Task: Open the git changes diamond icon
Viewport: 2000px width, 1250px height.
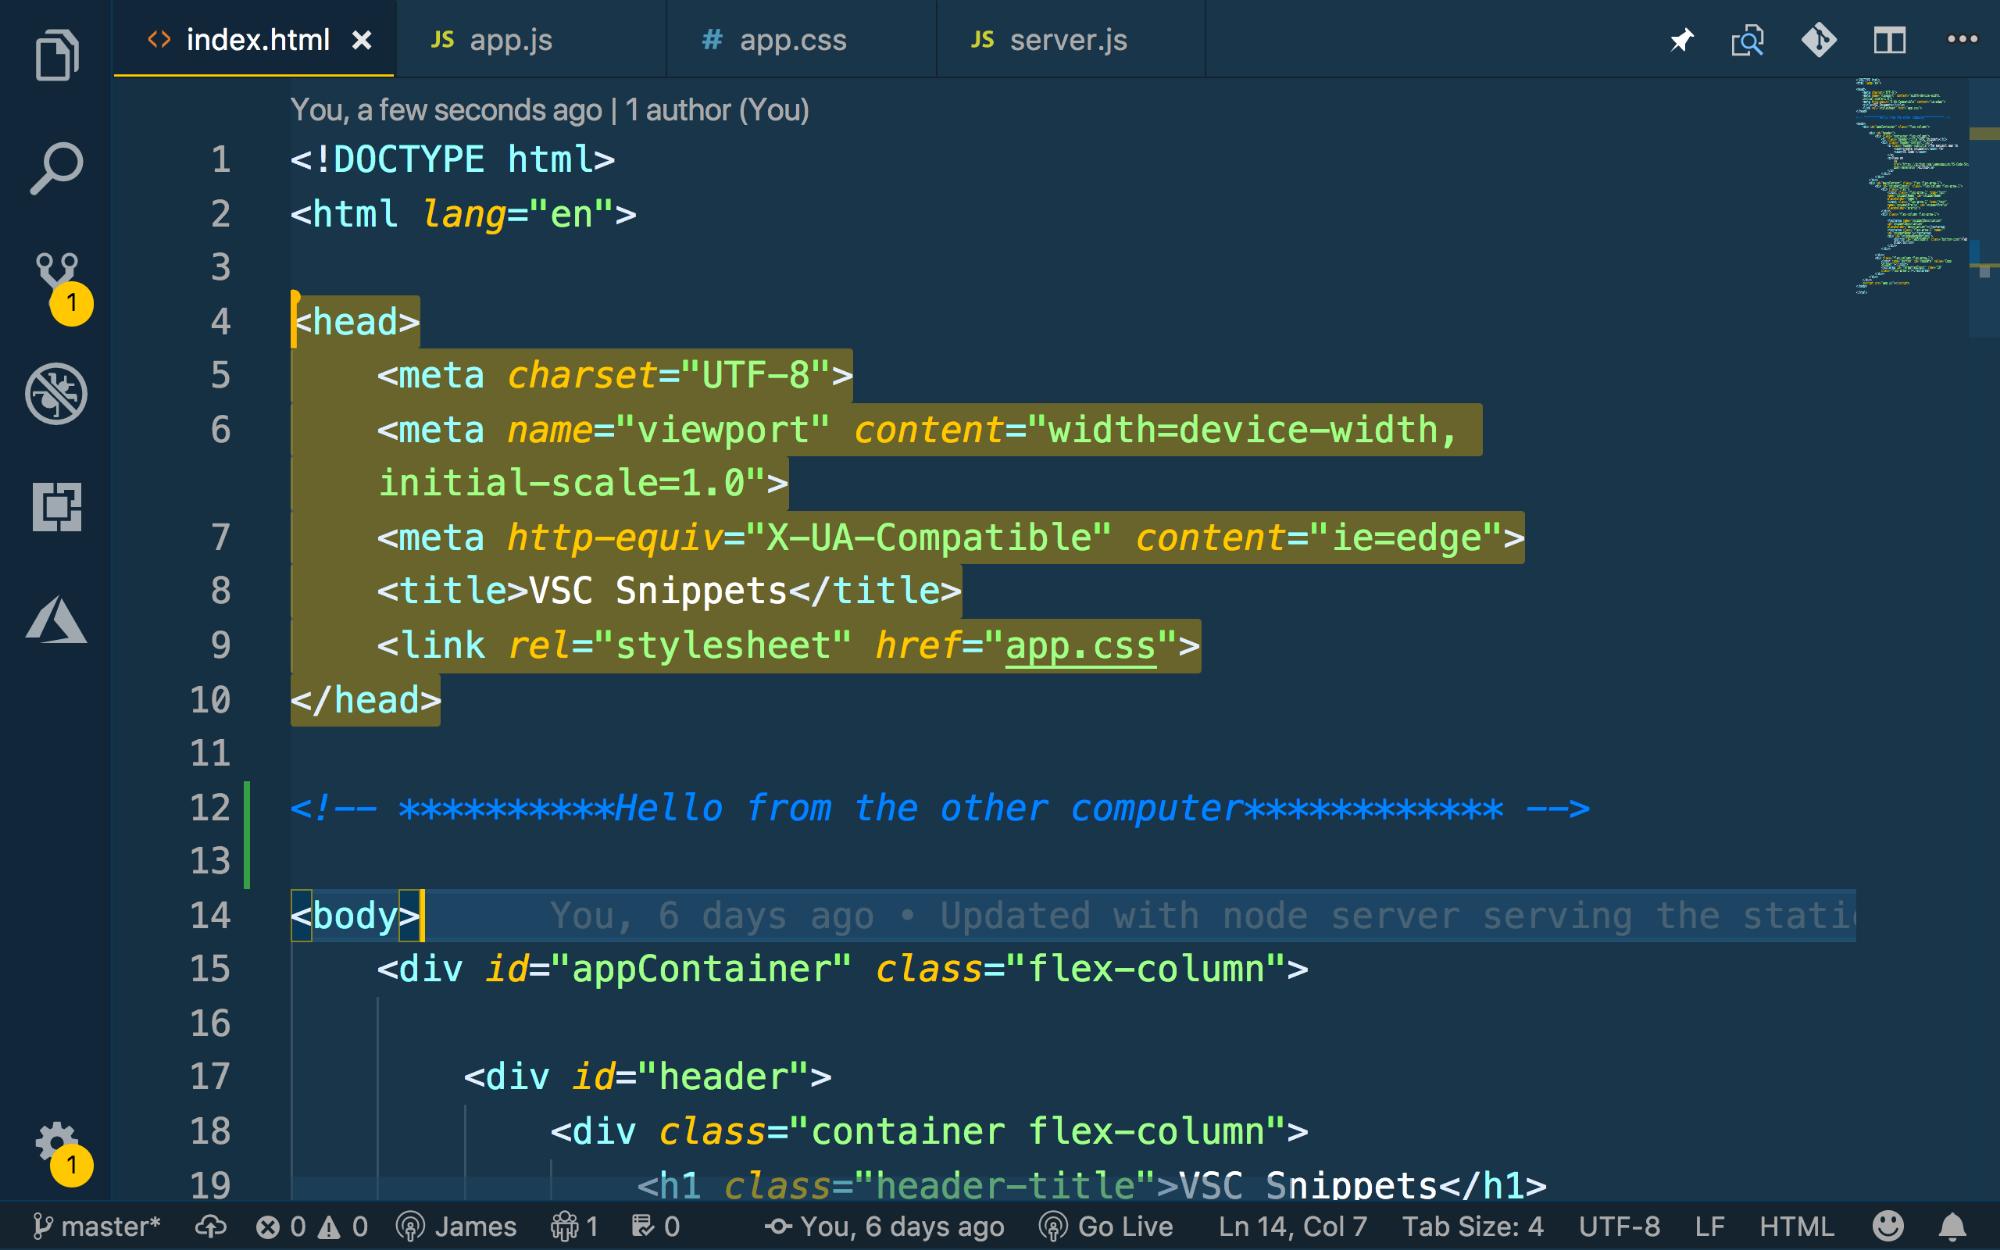Action: (x=1819, y=40)
